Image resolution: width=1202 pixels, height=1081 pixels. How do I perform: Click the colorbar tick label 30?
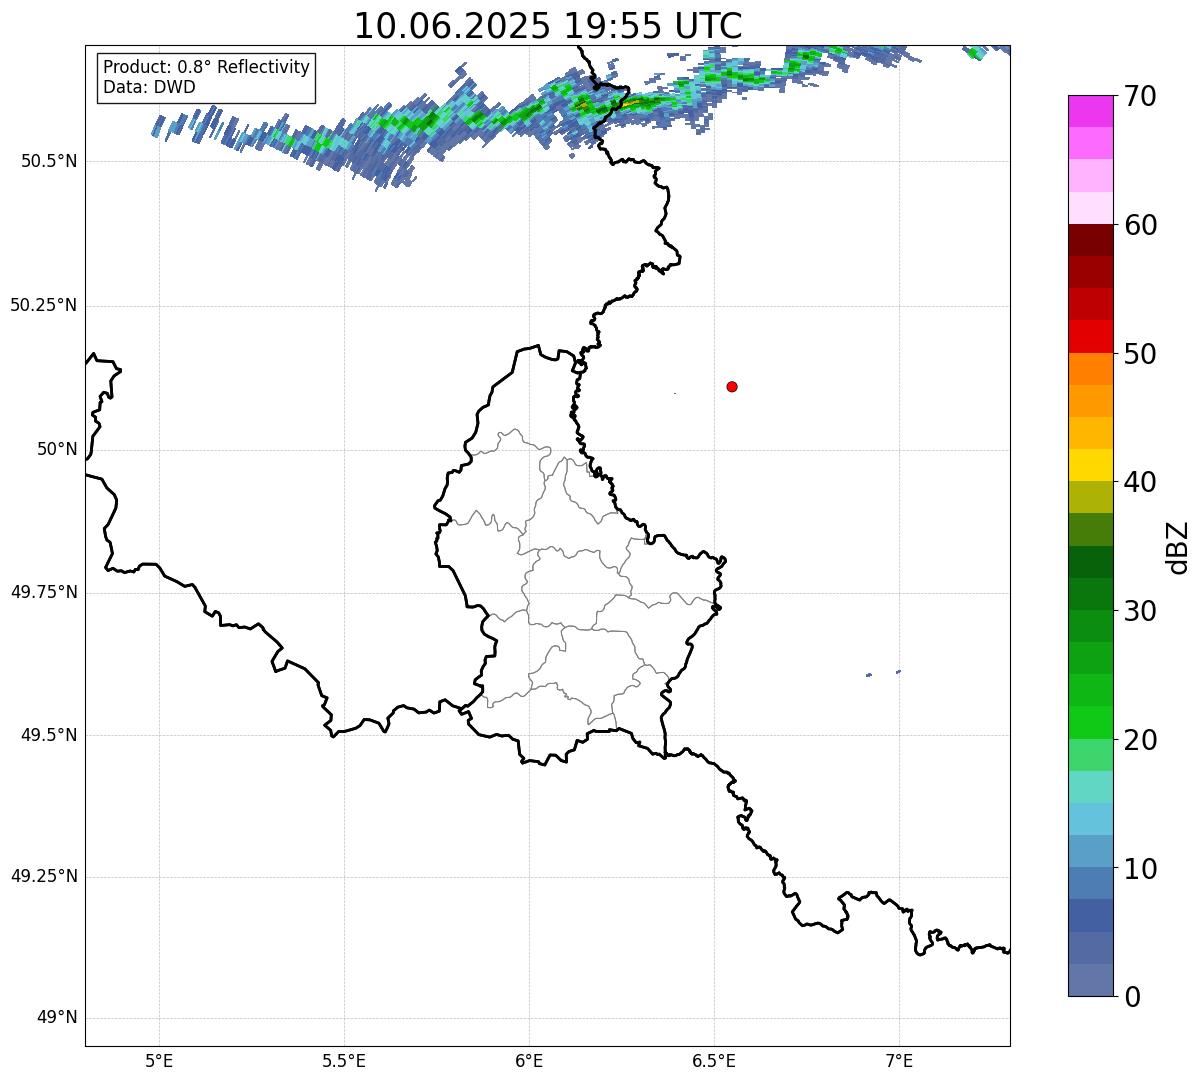(x=1141, y=611)
